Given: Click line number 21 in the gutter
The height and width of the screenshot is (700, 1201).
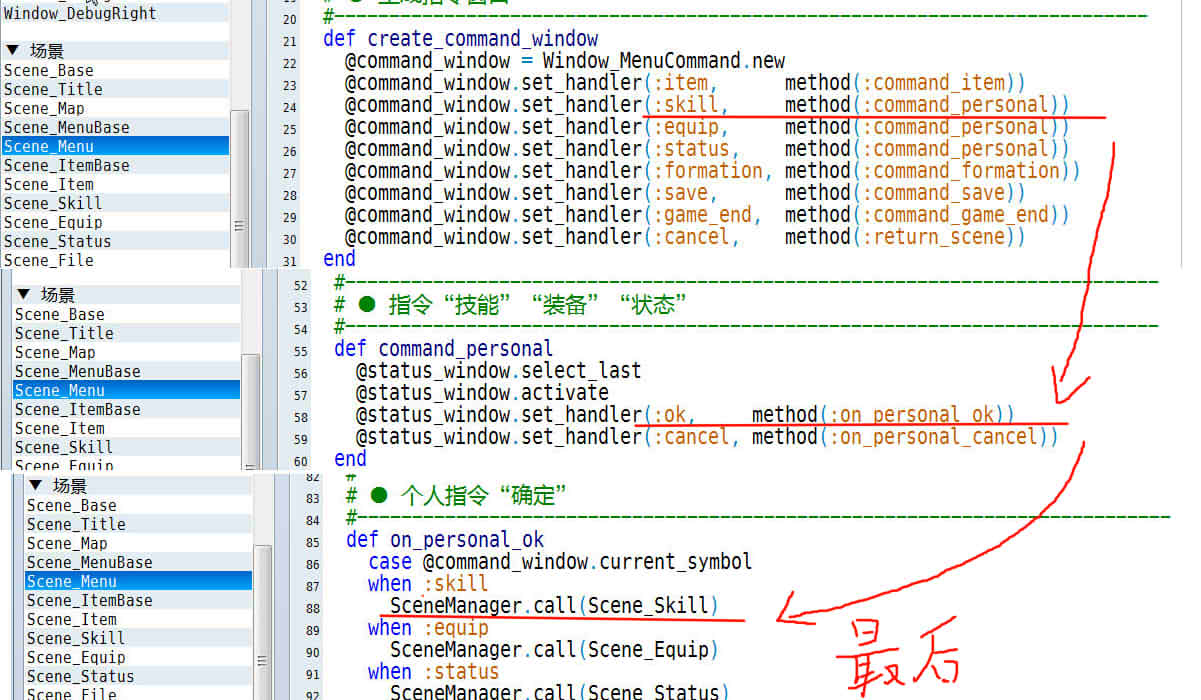Looking at the screenshot, I should 290,41.
